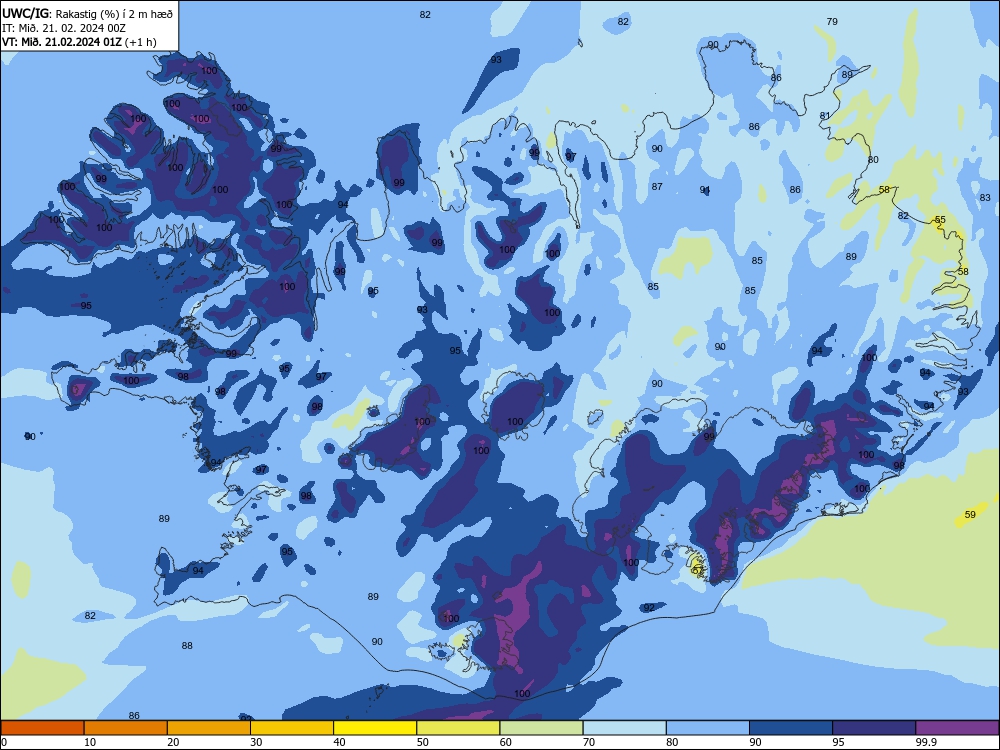Click the '83' value at the map's east edge
1000x750 pixels.
(985, 198)
